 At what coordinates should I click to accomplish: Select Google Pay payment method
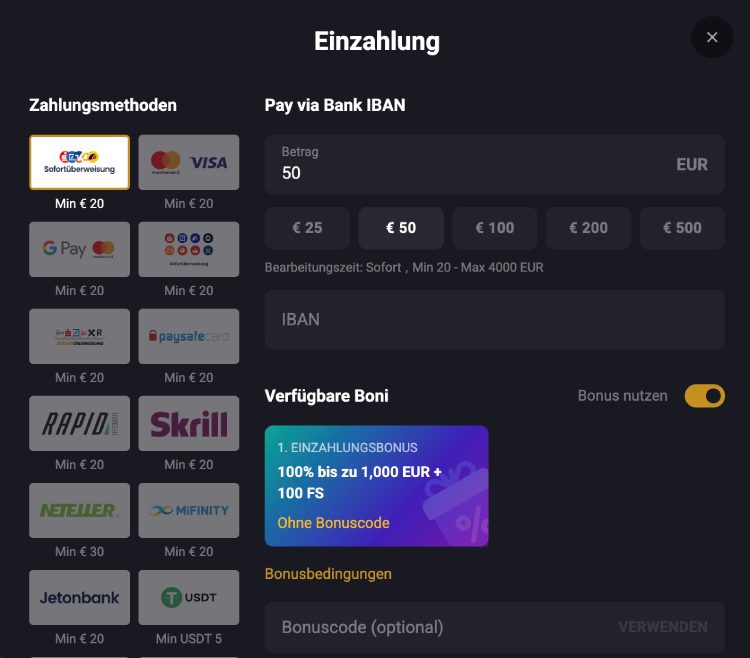tap(79, 249)
